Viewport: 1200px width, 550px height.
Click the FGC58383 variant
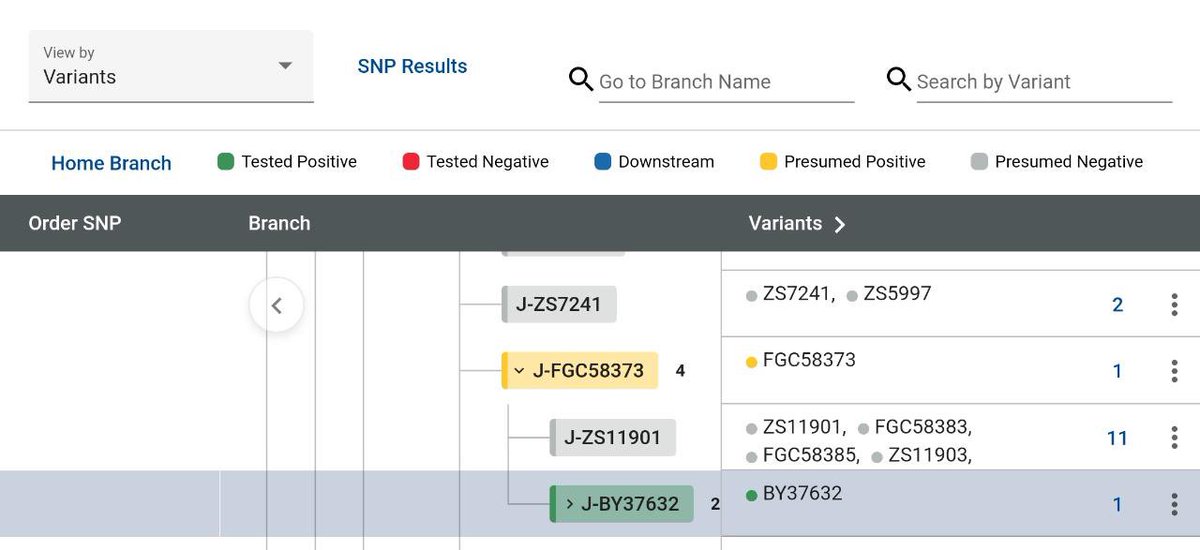(920, 427)
